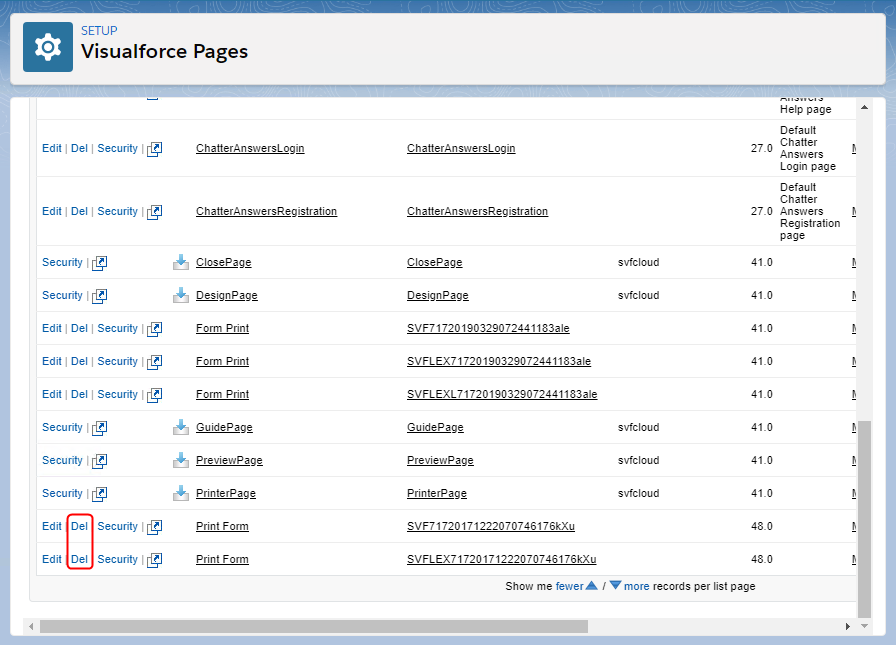Open preview icon for SVFLEXL71720190329072441183ale row
896x645 pixels.
pos(154,395)
